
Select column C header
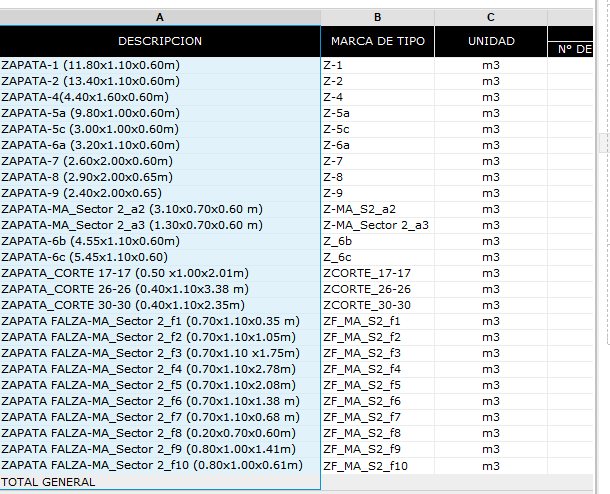491,17
